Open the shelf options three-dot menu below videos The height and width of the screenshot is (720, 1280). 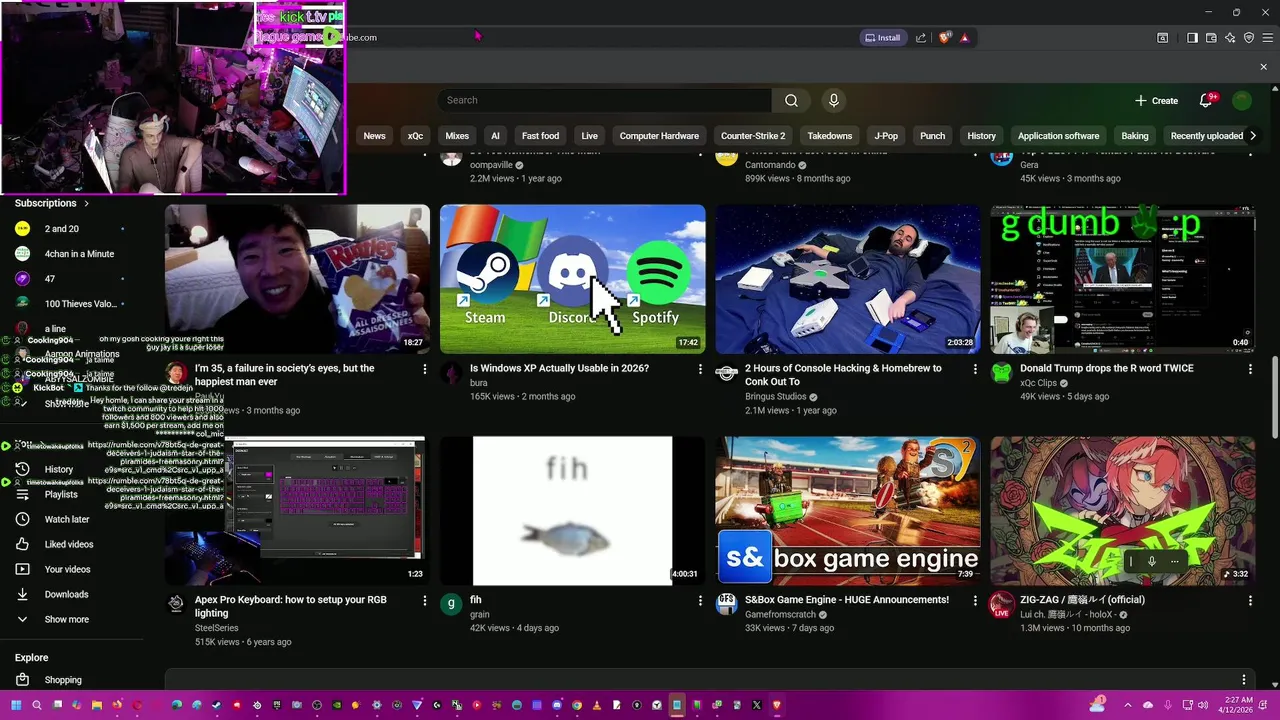(x=1244, y=680)
